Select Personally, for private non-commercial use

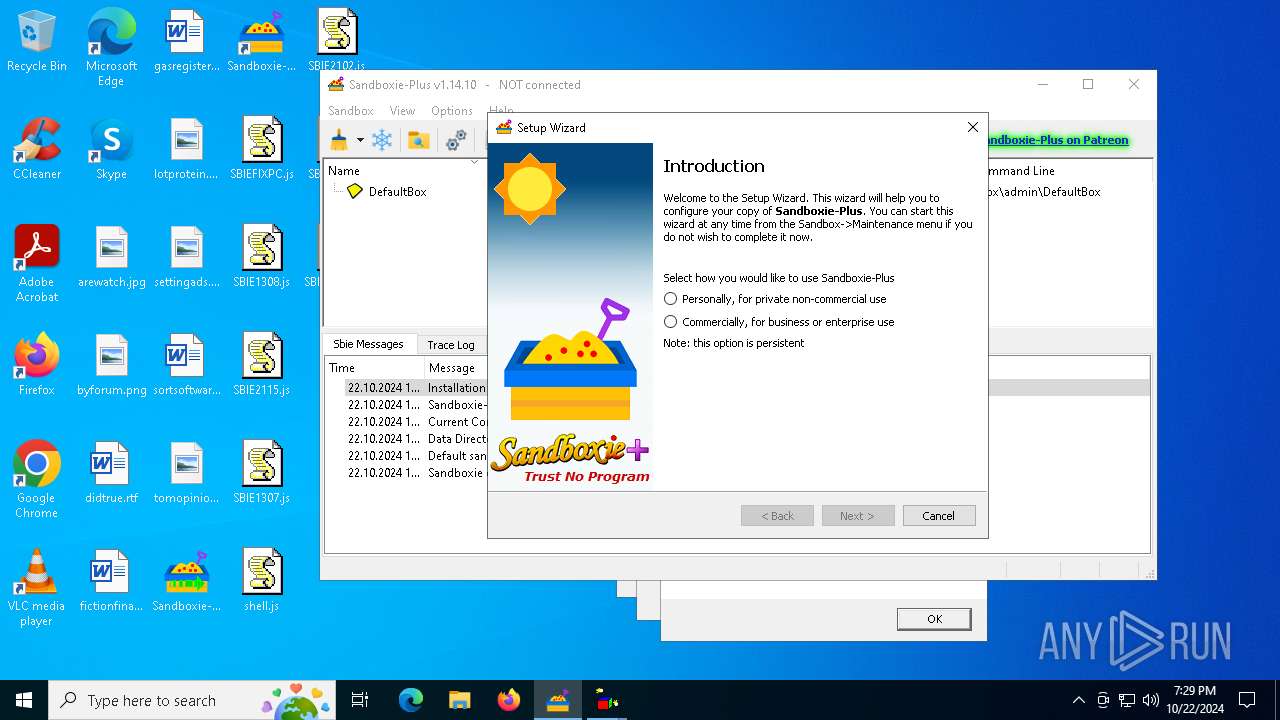(x=775, y=299)
